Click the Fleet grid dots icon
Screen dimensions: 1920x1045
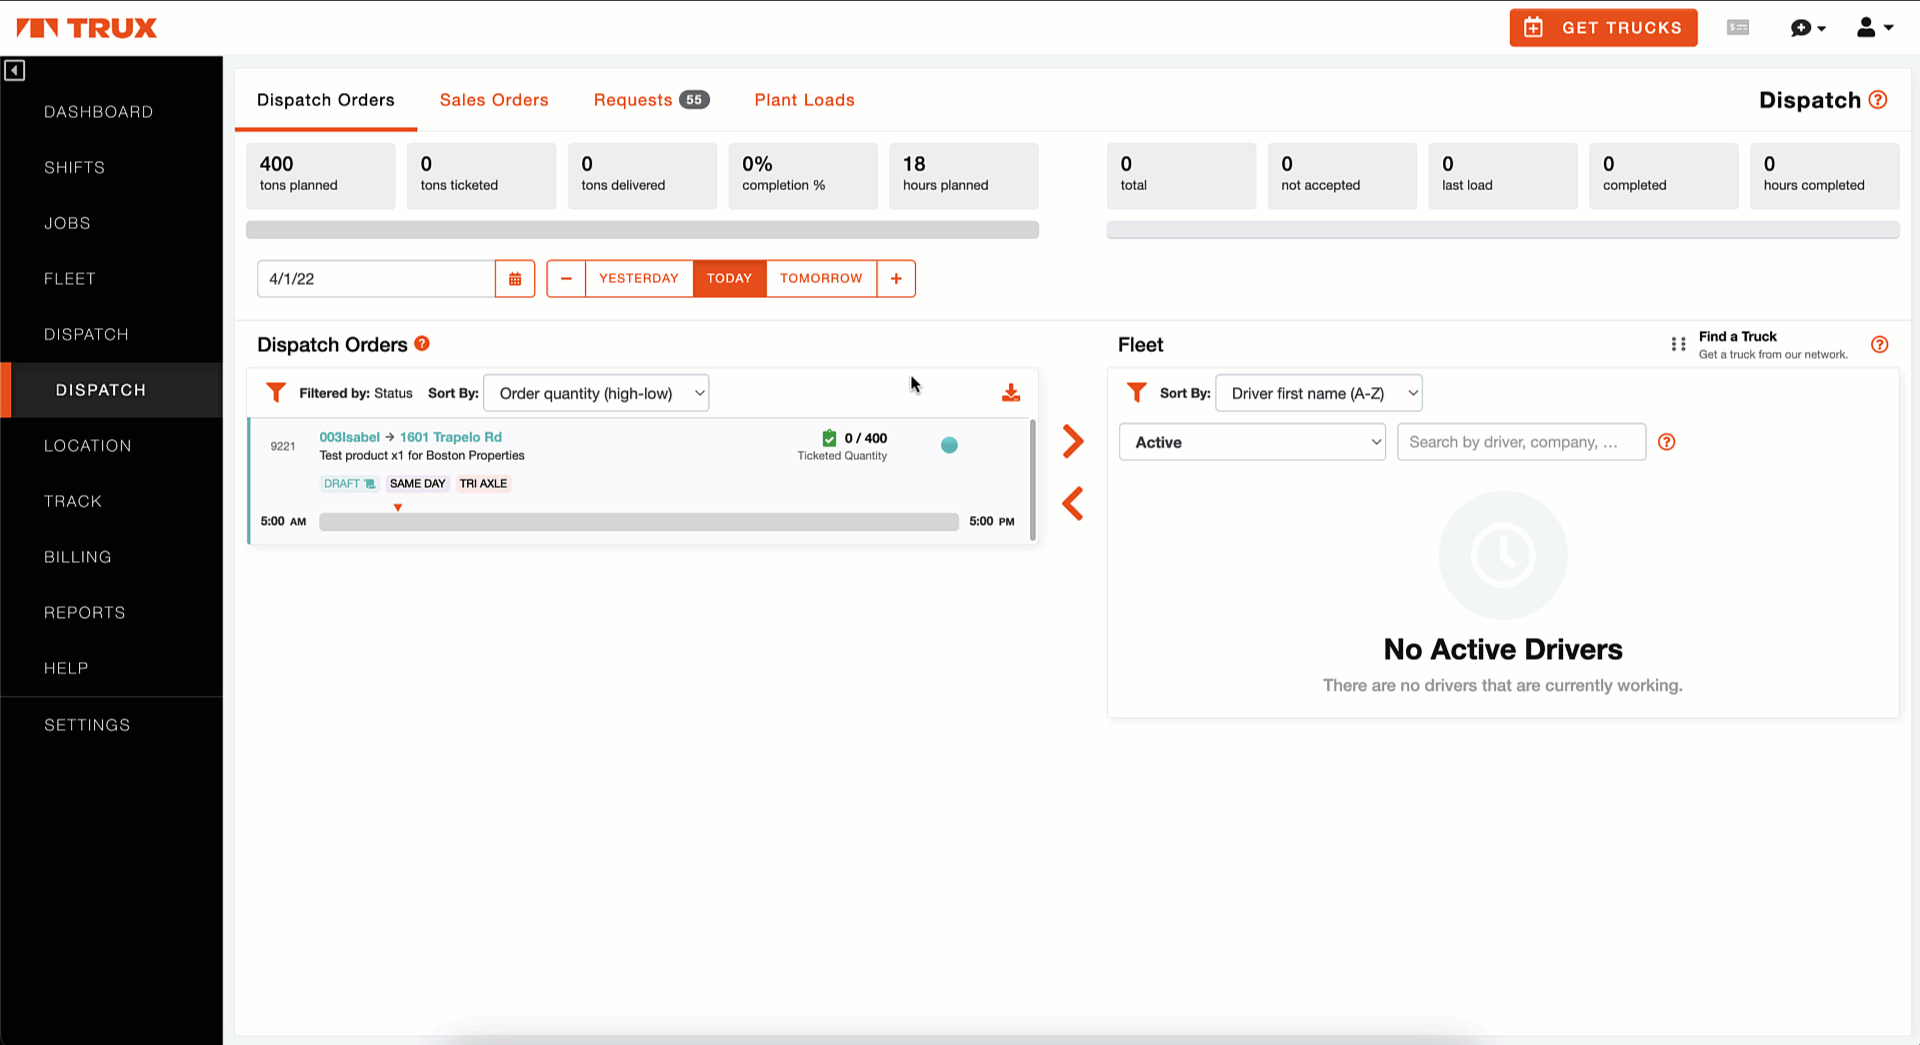click(x=1678, y=345)
